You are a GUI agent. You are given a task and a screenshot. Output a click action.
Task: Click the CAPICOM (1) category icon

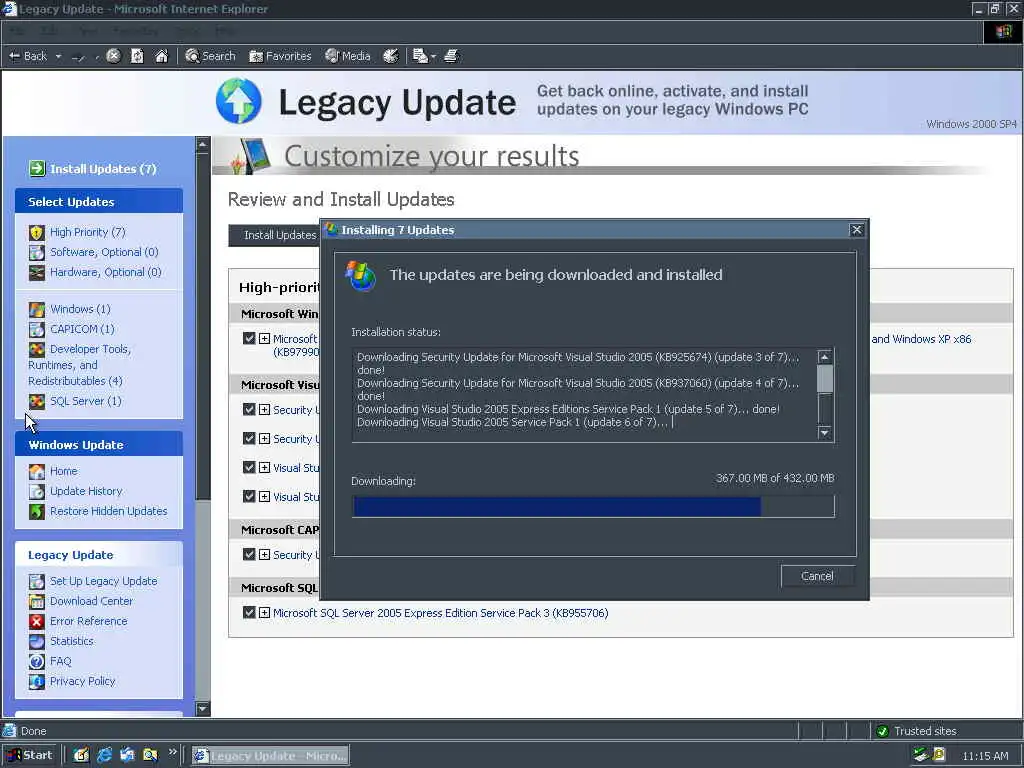(37, 329)
